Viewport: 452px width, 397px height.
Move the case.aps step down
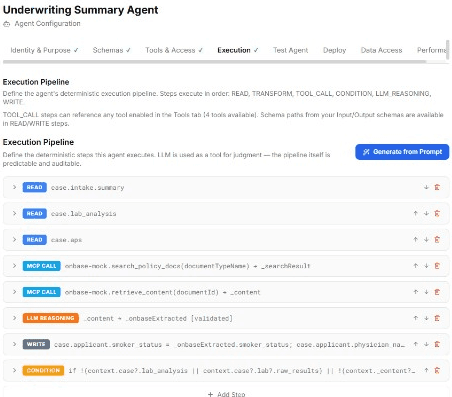pos(426,239)
